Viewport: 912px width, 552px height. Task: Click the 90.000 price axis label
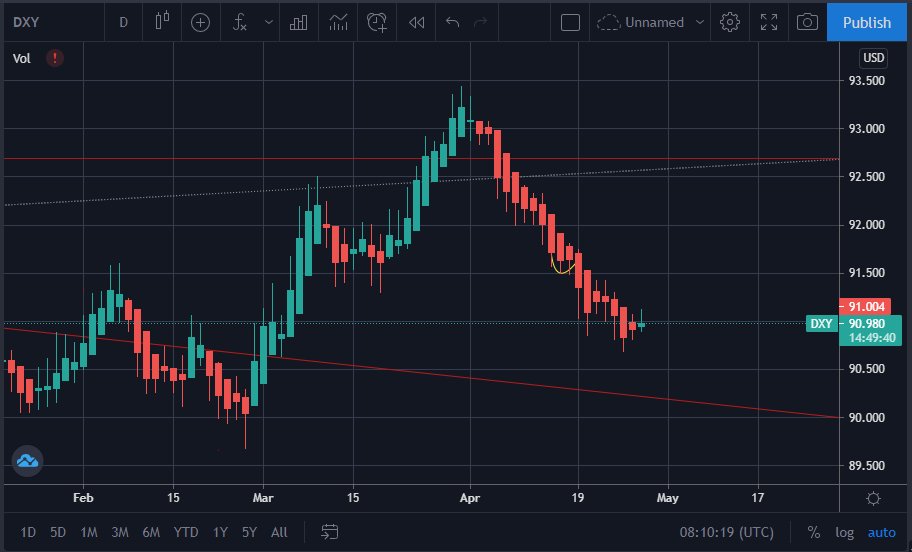tap(867, 417)
